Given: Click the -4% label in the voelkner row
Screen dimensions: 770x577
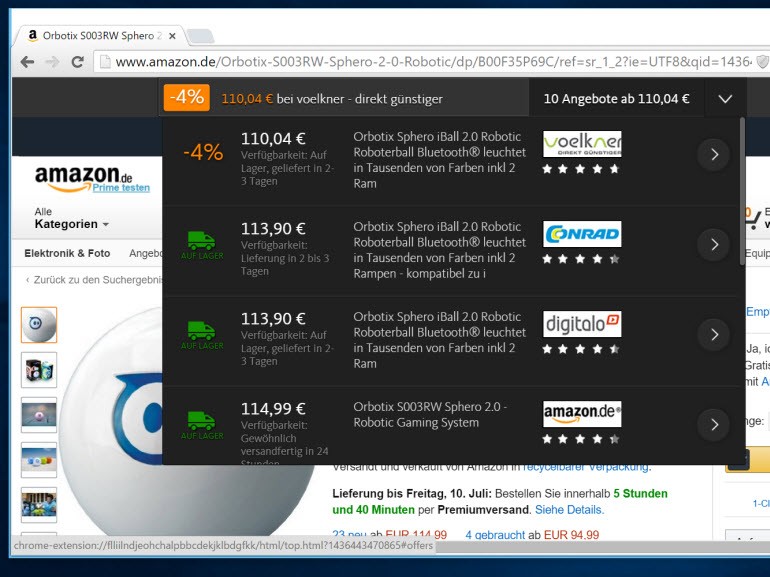Looking at the screenshot, I should (x=203, y=152).
